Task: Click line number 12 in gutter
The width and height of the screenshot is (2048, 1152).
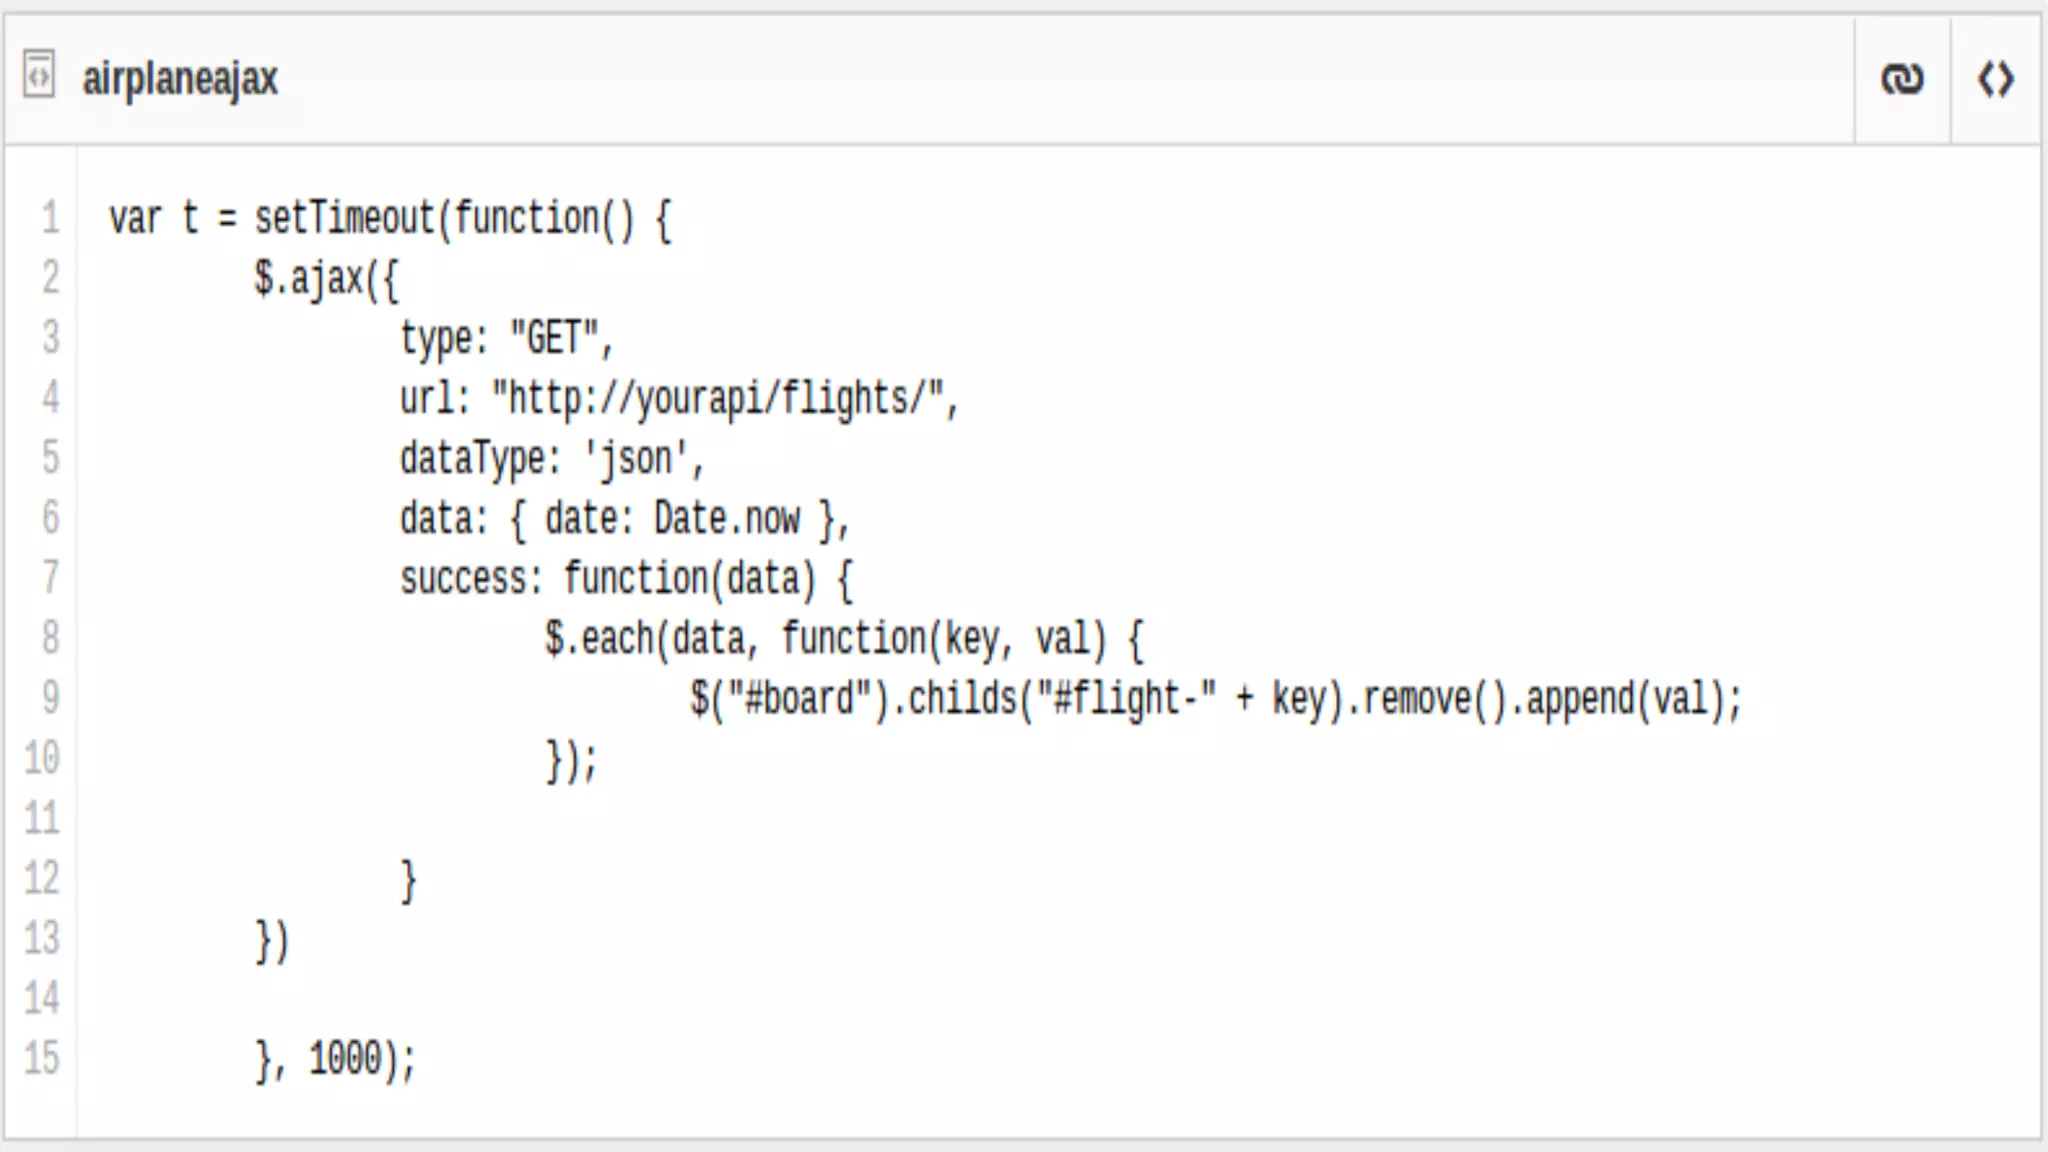Action: point(42,877)
